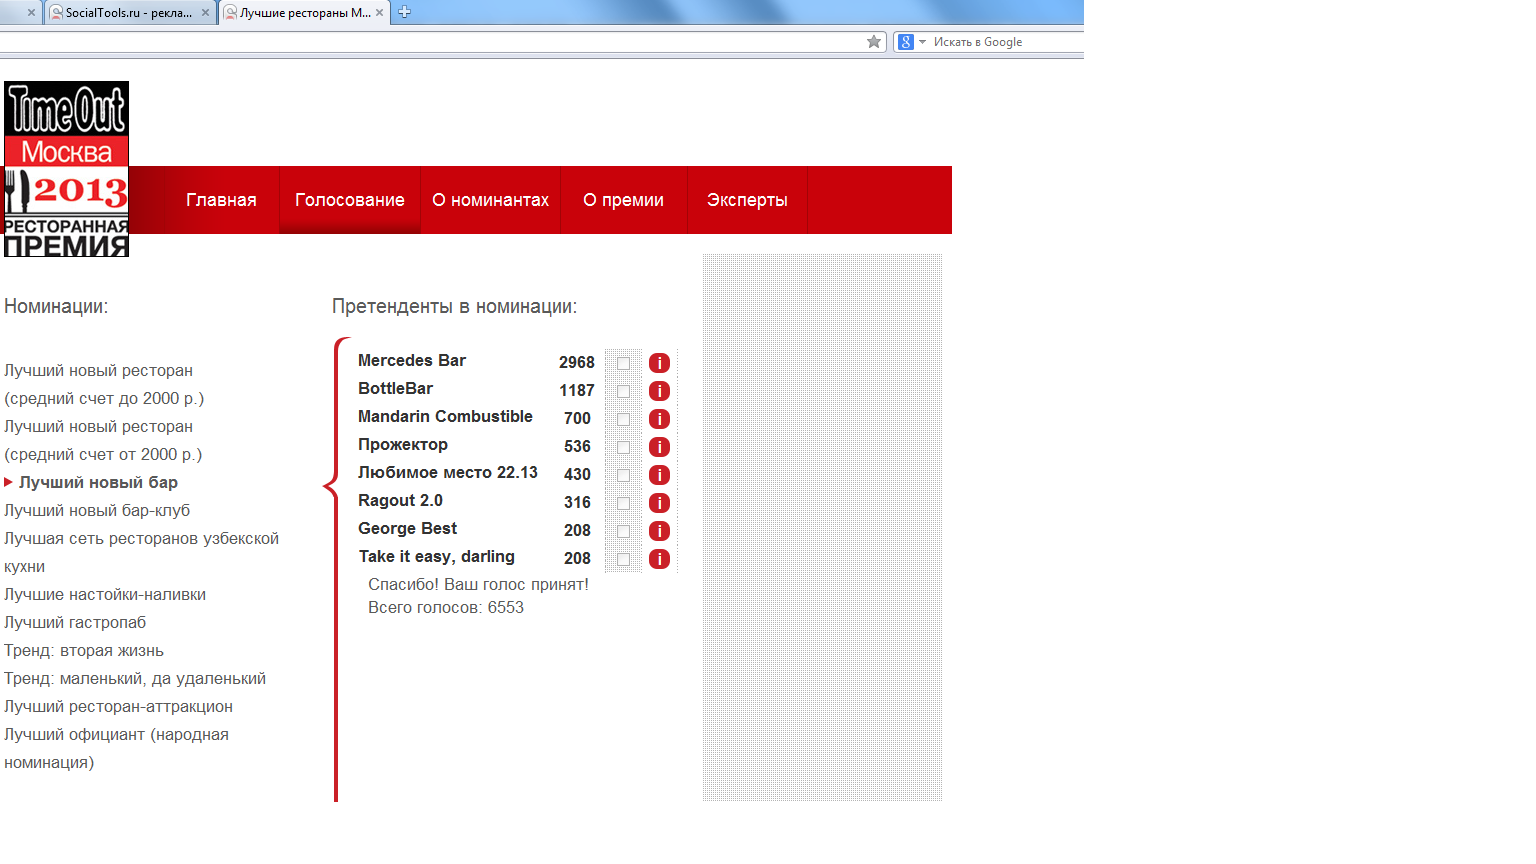Screen dimensions: 1536x864
Task: Open info icon for Прожектор
Action: click(659, 447)
